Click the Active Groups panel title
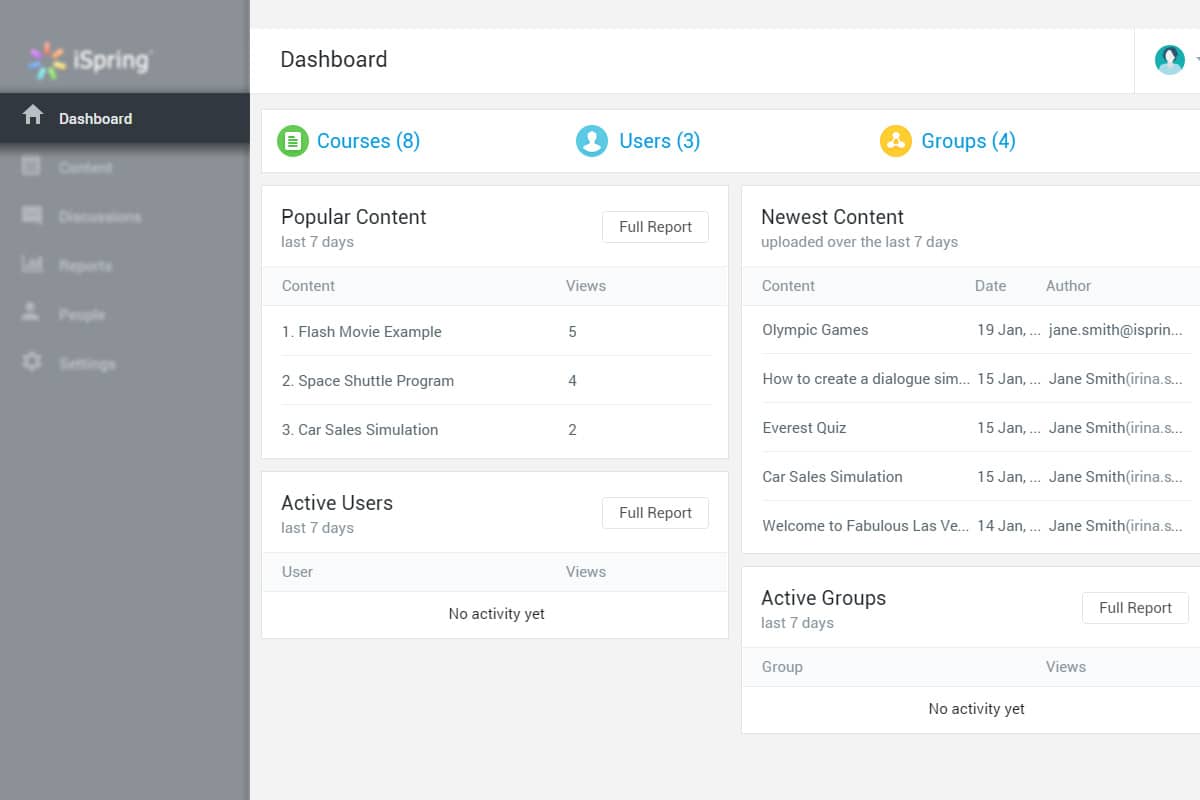Image resolution: width=1200 pixels, height=800 pixels. (823, 598)
